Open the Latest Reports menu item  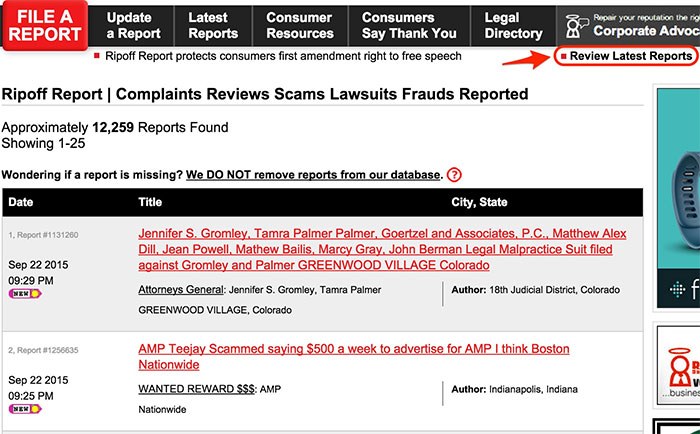(213, 25)
